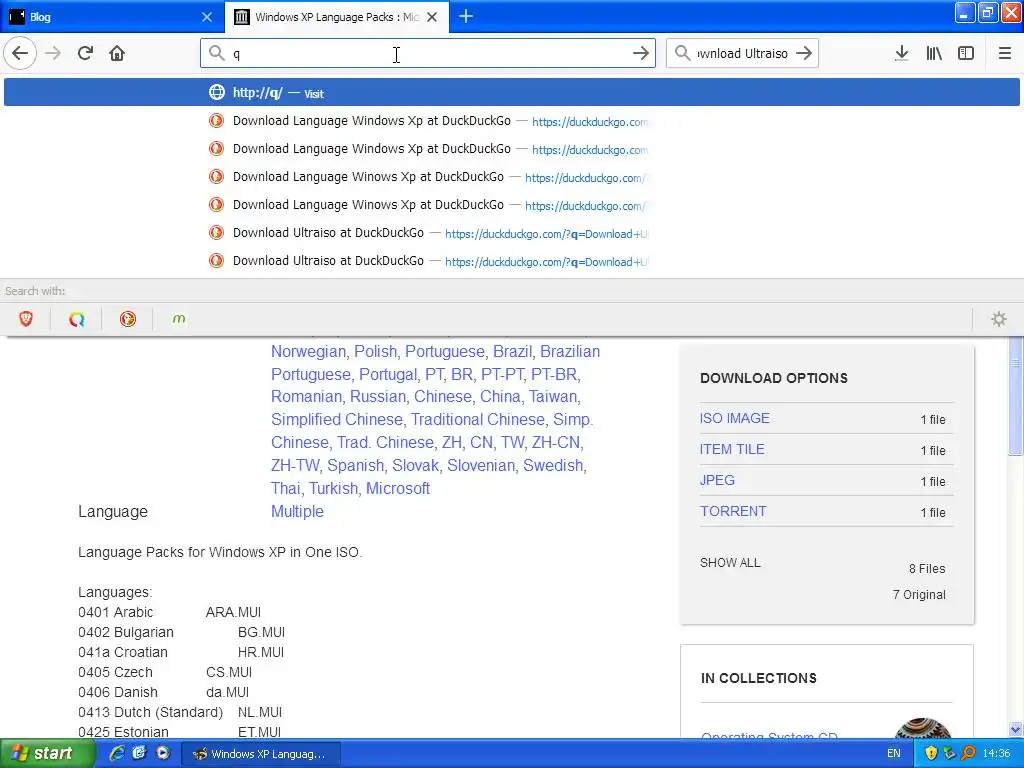Click the page vertical scrollbar thumb
The width and height of the screenshot is (1024, 768).
tap(1015, 398)
